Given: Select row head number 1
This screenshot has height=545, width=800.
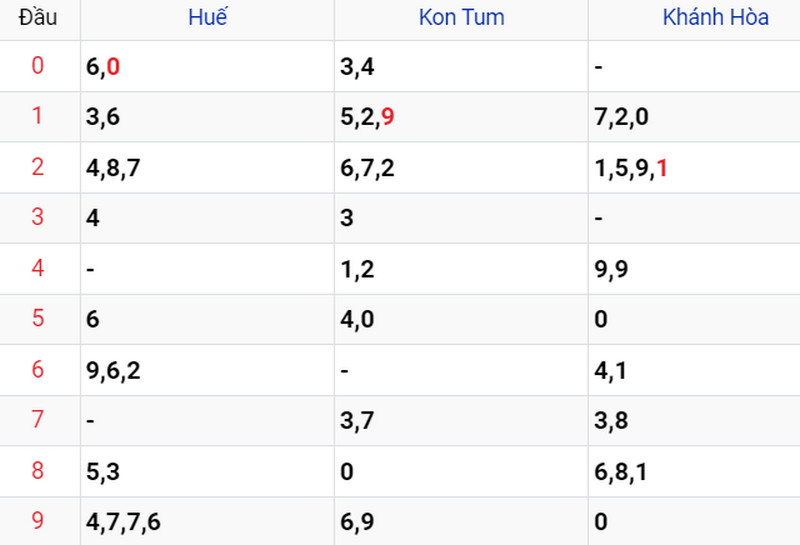Looking at the screenshot, I should click(38, 116).
